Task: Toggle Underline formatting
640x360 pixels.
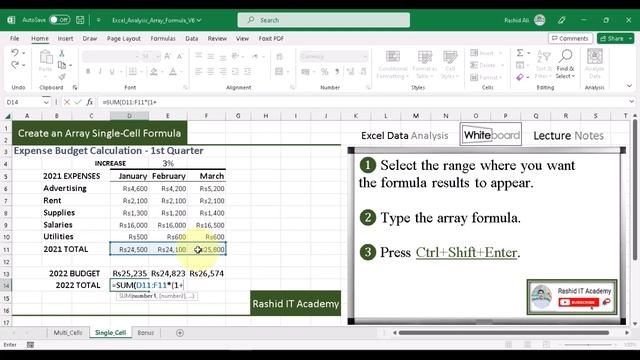Action: point(112,71)
